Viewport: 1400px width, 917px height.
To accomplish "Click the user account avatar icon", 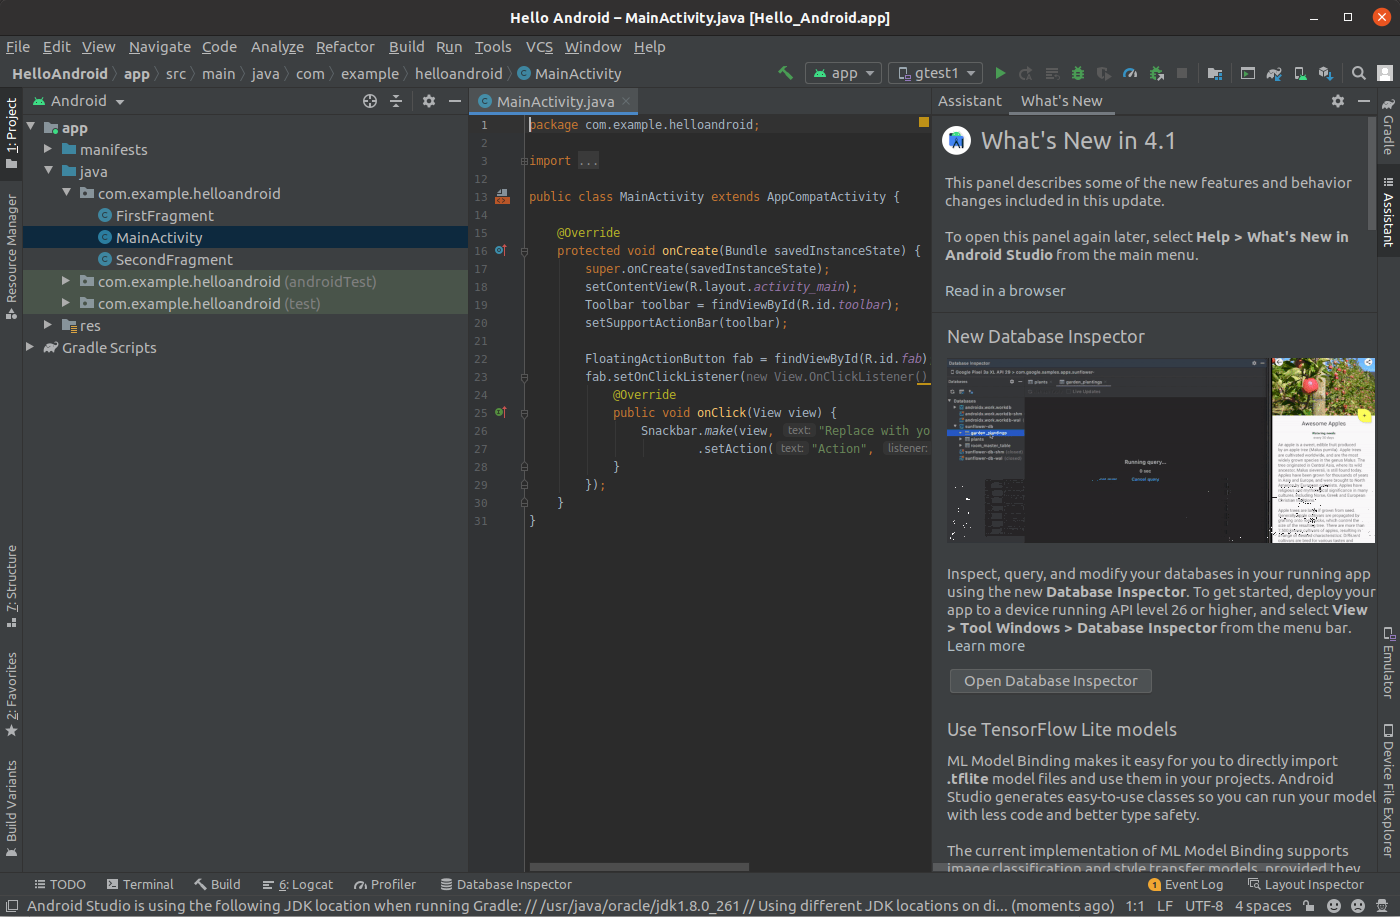I will 1385,73.
